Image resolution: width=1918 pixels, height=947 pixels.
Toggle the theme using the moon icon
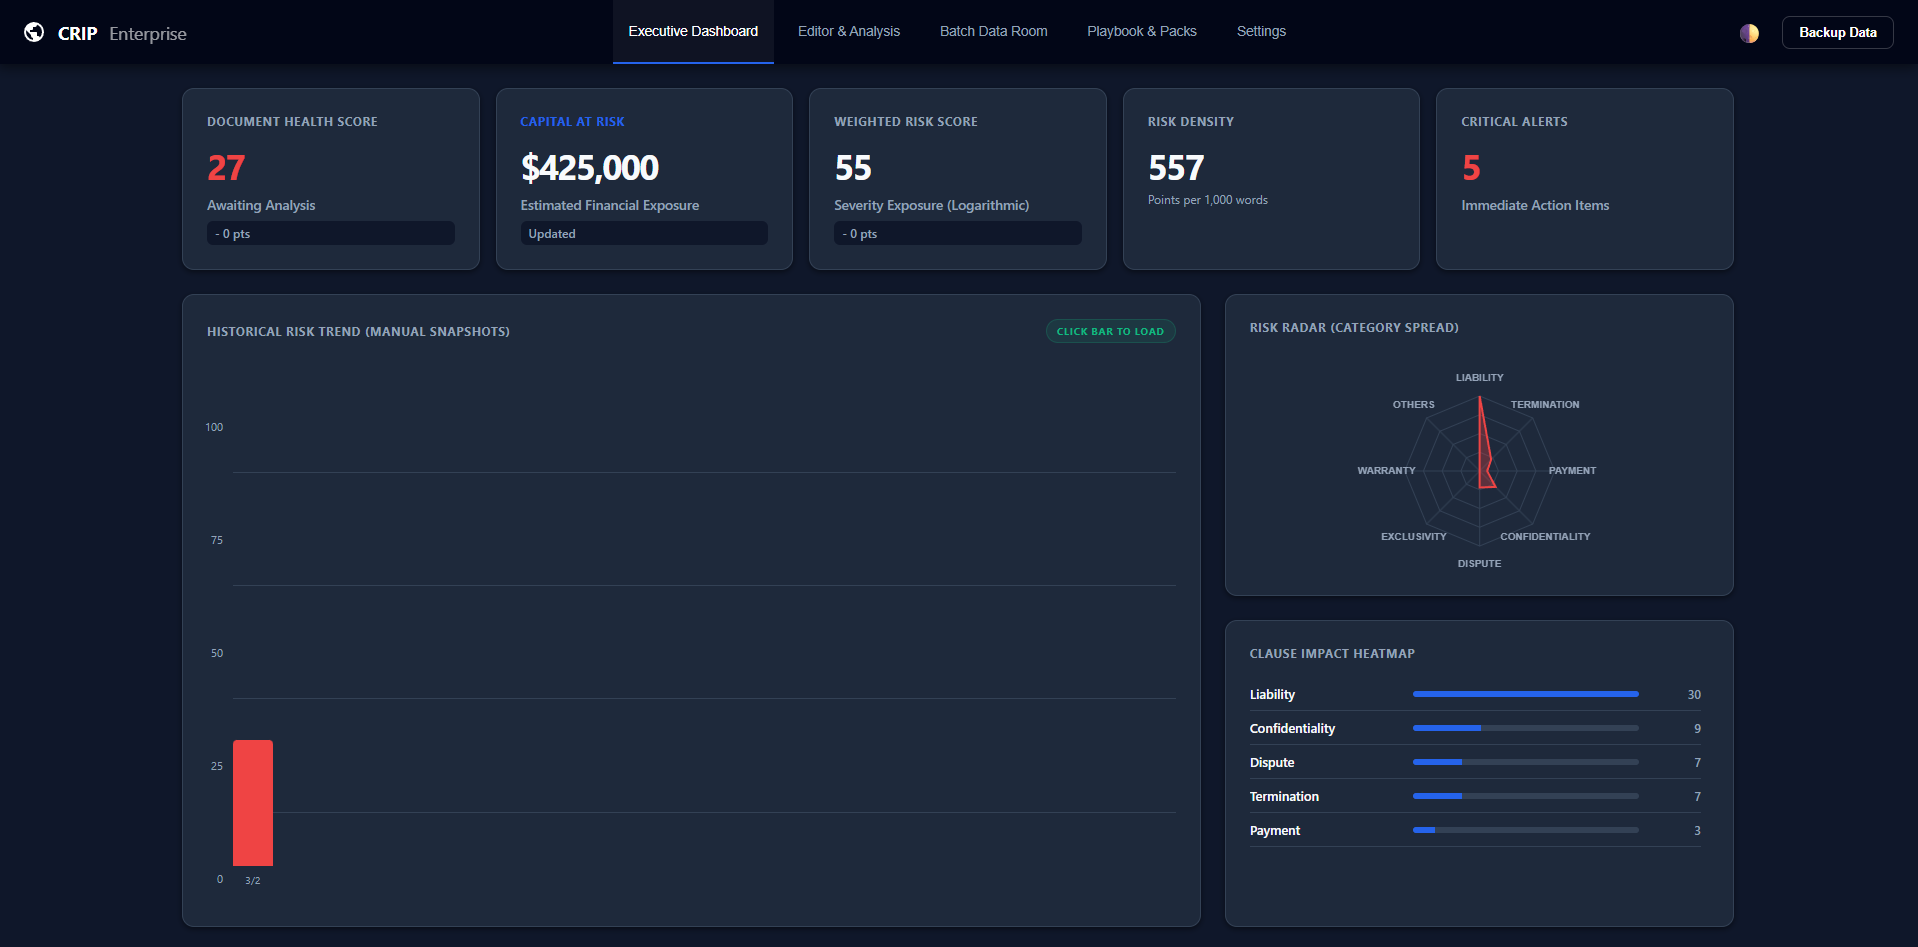[x=1749, y=33]
